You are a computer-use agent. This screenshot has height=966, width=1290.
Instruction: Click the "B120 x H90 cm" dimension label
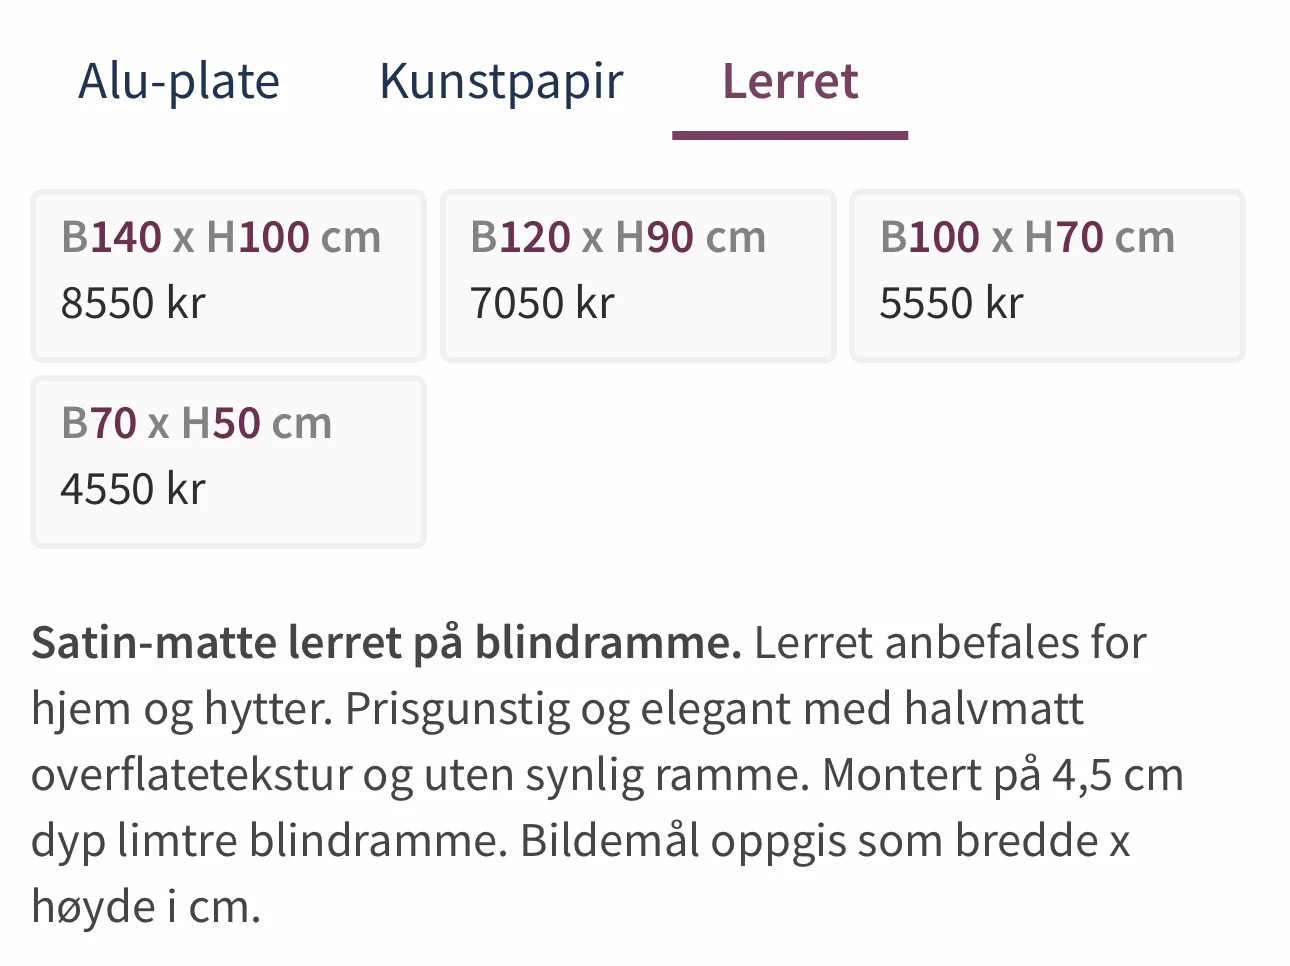tap(618, 238)
